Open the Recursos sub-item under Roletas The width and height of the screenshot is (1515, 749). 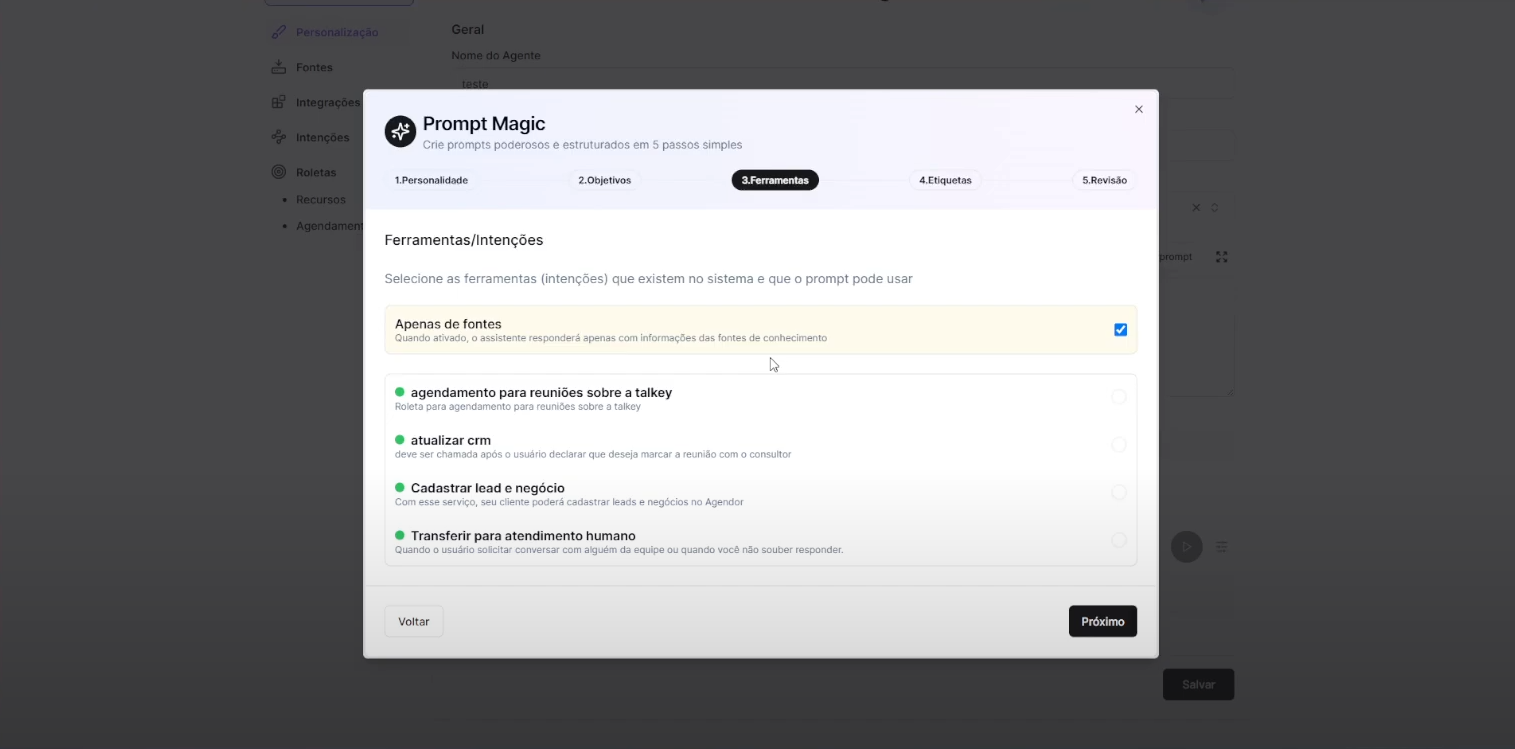tap(320, 200)
